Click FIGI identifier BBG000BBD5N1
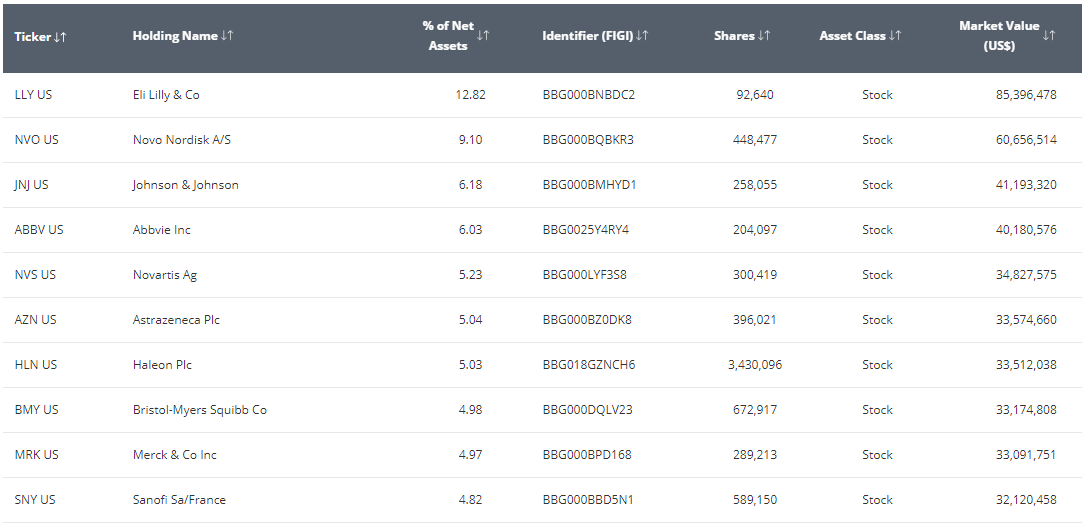The height and width of the screenshot is (524, 1082). pyautogui.click(x=588, y=499)
